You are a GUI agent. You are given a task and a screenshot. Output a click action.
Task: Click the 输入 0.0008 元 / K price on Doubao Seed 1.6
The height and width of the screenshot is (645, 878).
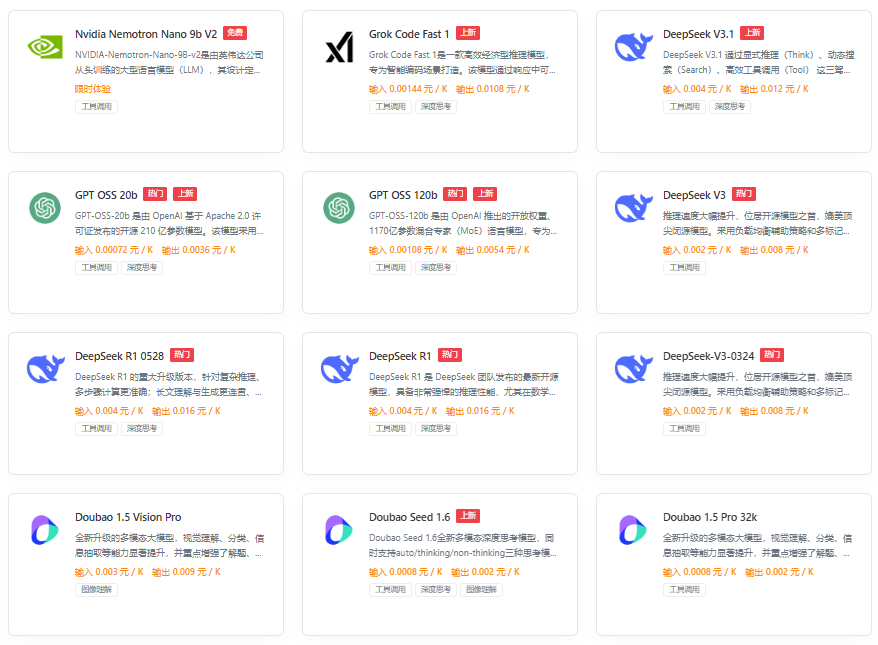click(406, 572)
